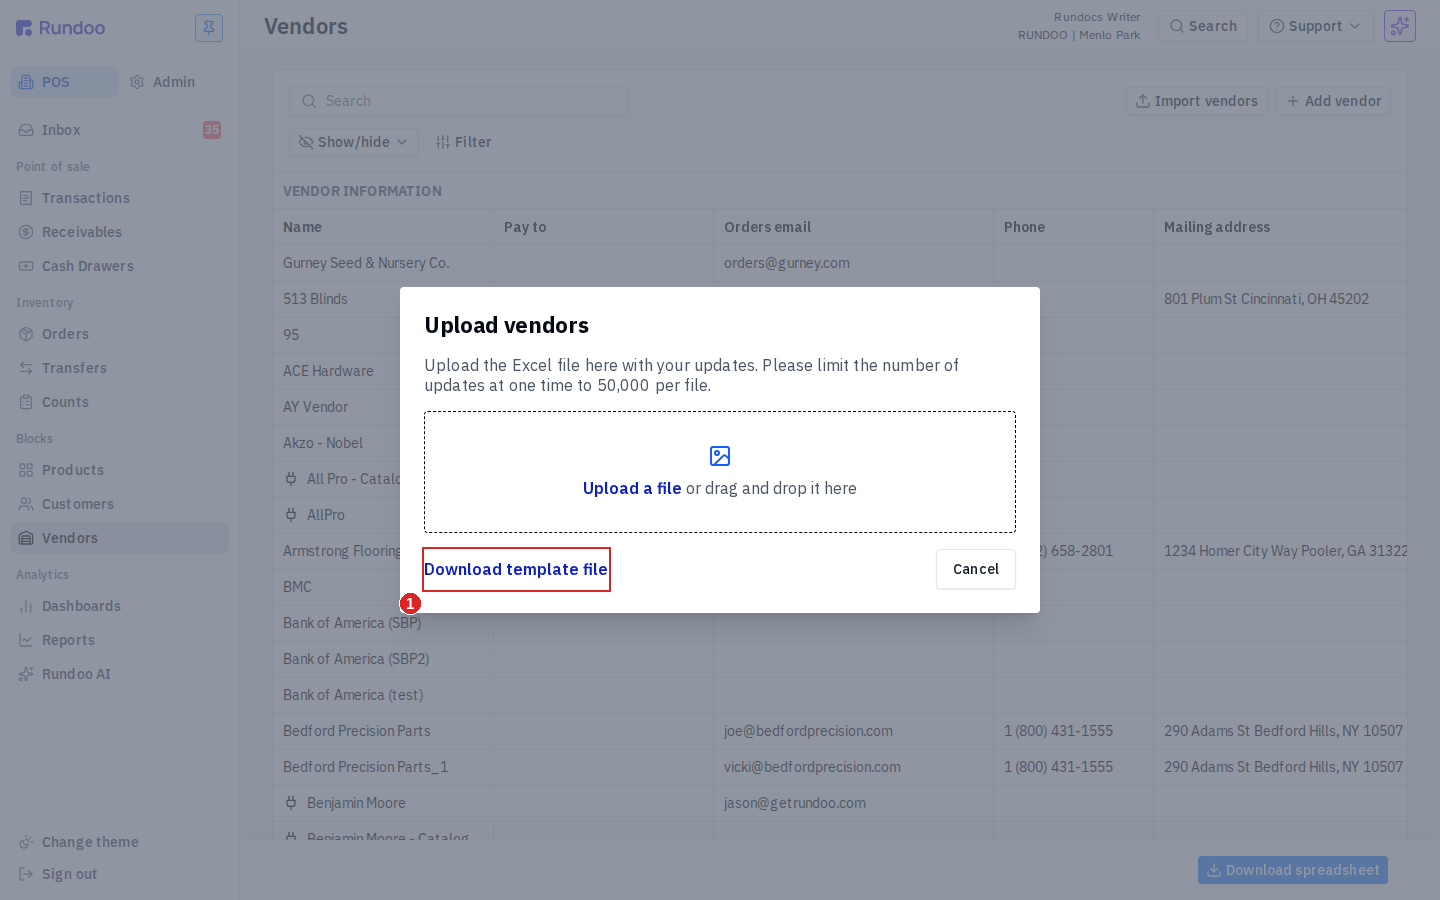The width and height of the screenshot is (1440, 900).
Task: Click Change theme
Action: pyautogui.click(x=119, y=842)
